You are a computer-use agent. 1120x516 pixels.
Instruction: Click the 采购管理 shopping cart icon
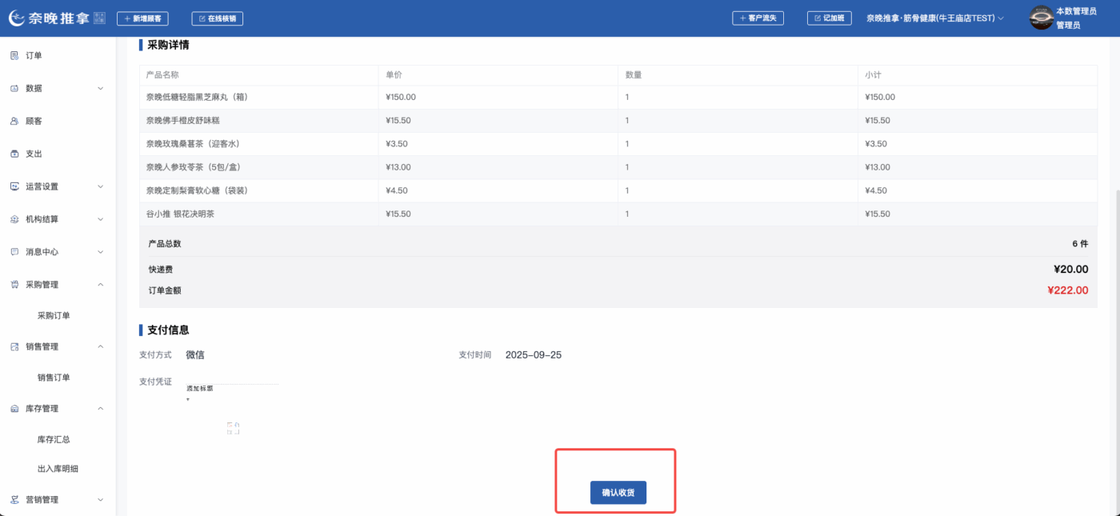tap(14, 285)
